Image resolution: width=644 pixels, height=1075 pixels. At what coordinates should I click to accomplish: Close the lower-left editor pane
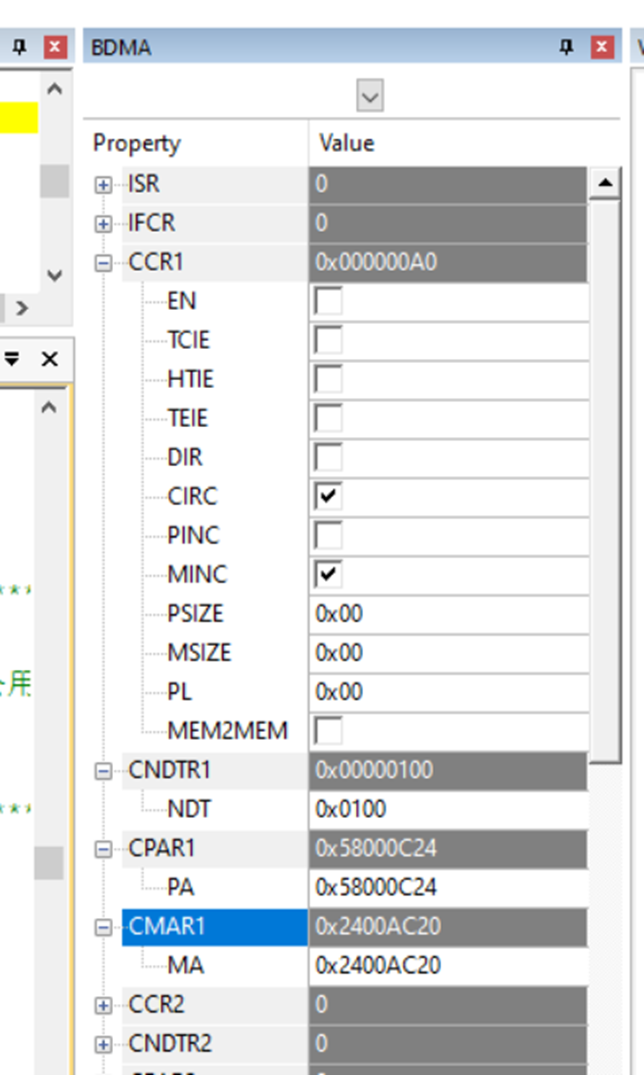(x=49, y=359)
